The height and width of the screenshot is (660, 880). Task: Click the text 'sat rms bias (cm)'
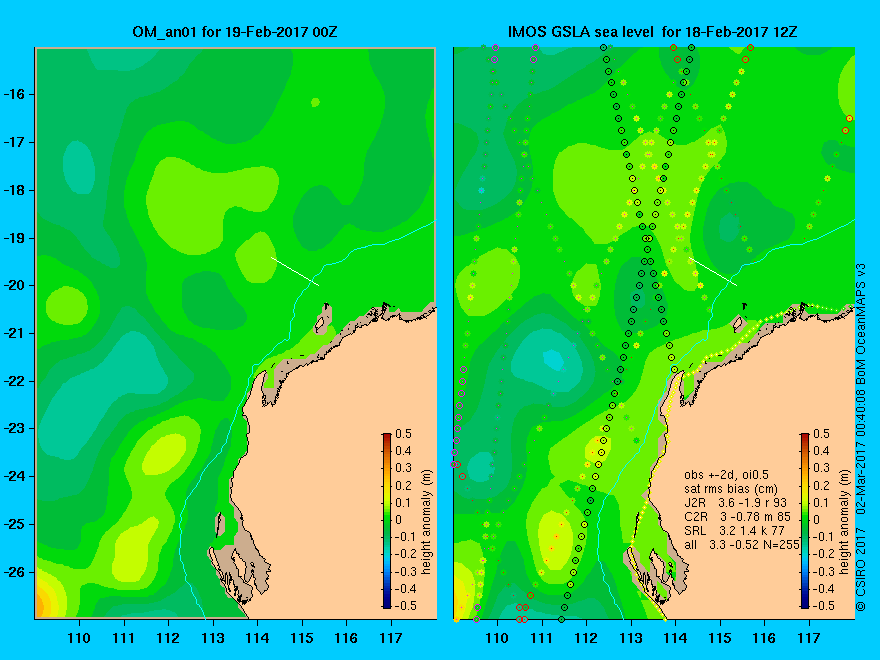[x=731, y=489]
